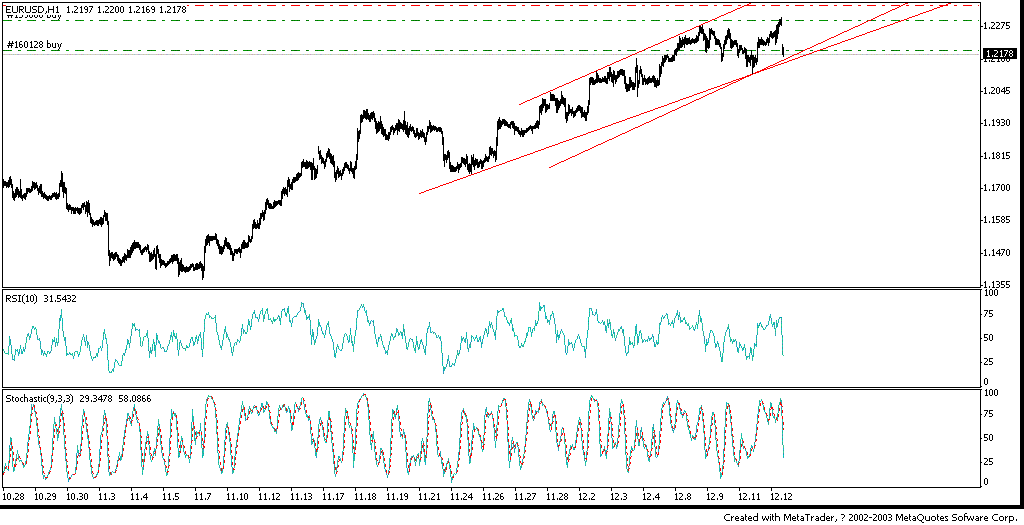The image size is (1024, 525).
Task: Click the 11.17 date label
Action: tap(332, 497)
